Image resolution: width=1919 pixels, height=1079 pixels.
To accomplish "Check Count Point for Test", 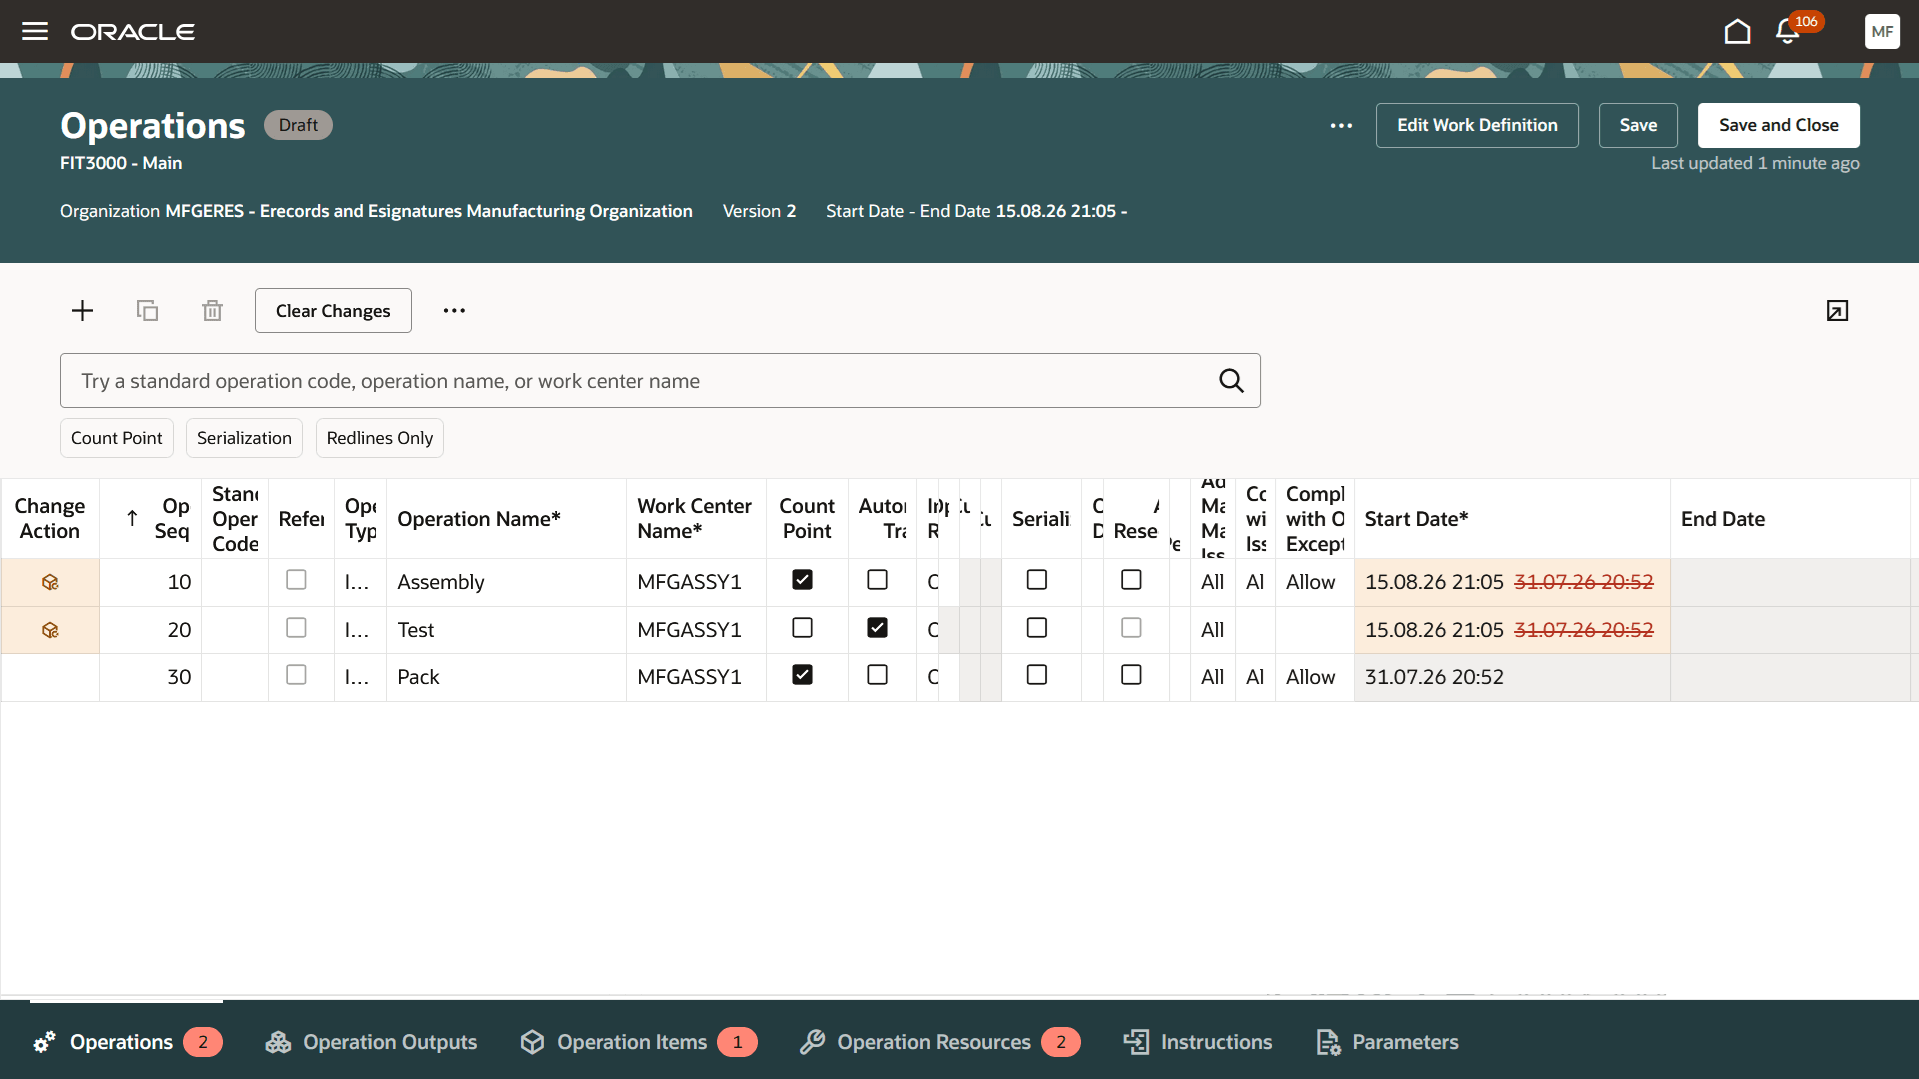I will coord(802,628).
